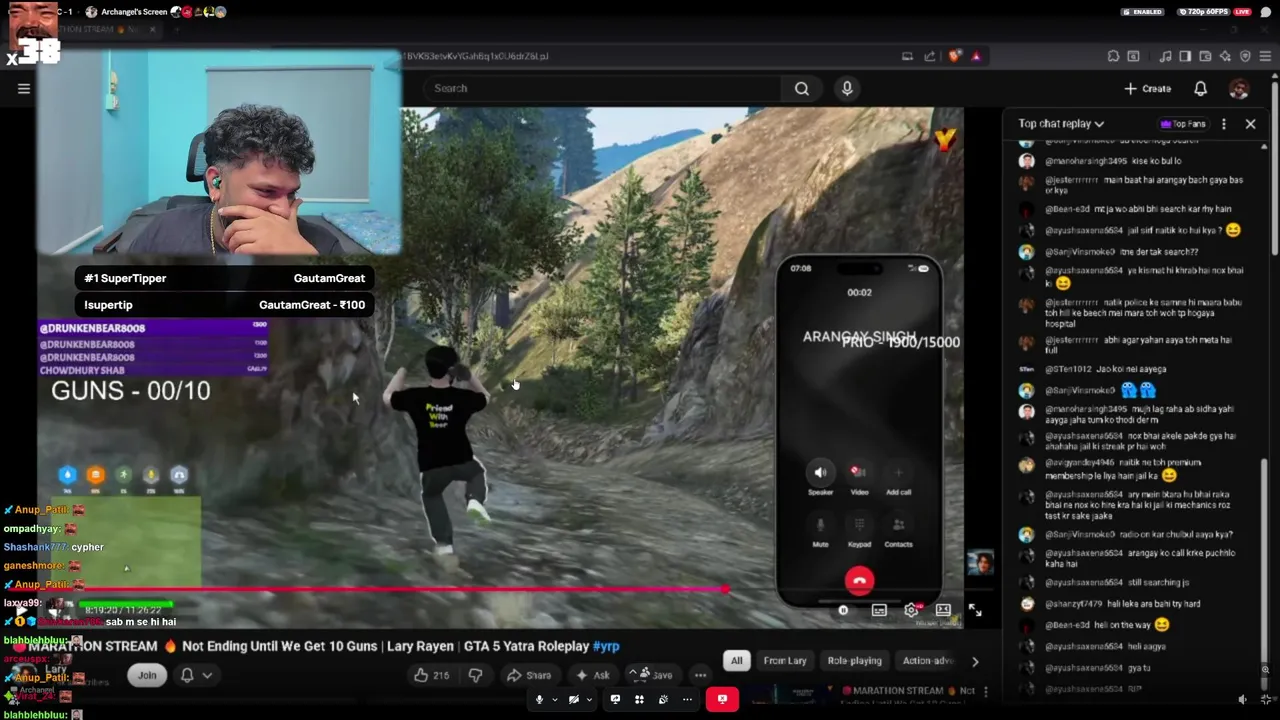The width and height of the screenshot is (1280, 720).
Task: Open the browser wallet icon
Action: coord(1205,56)
